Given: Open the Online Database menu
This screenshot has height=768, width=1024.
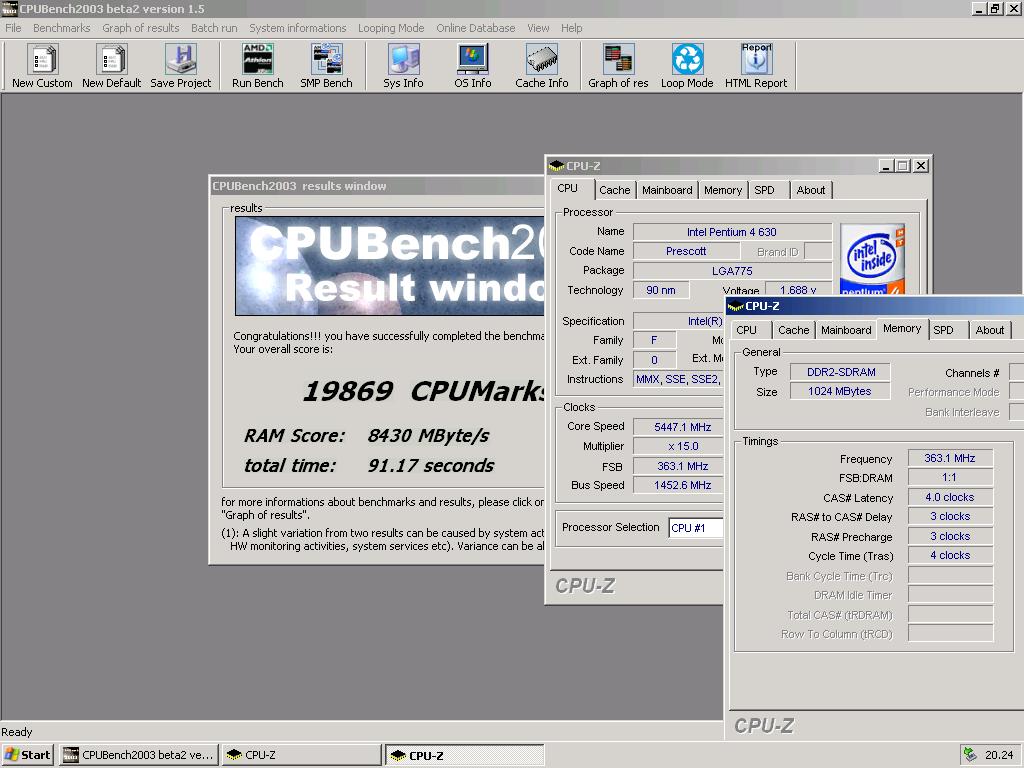Looking at the screenshot, I should pos(475,28).
